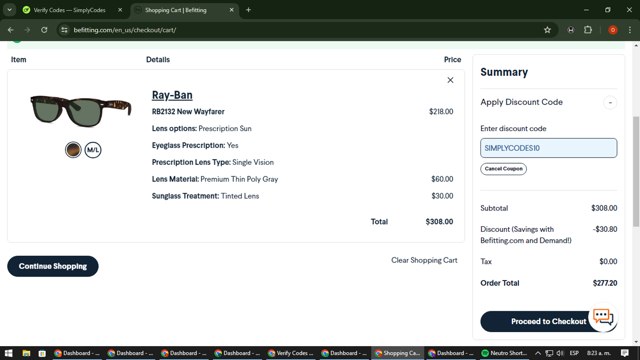The width and height of the screenshot is (640, 360).
Task: Go back to previous page
Action: [11, 30]
